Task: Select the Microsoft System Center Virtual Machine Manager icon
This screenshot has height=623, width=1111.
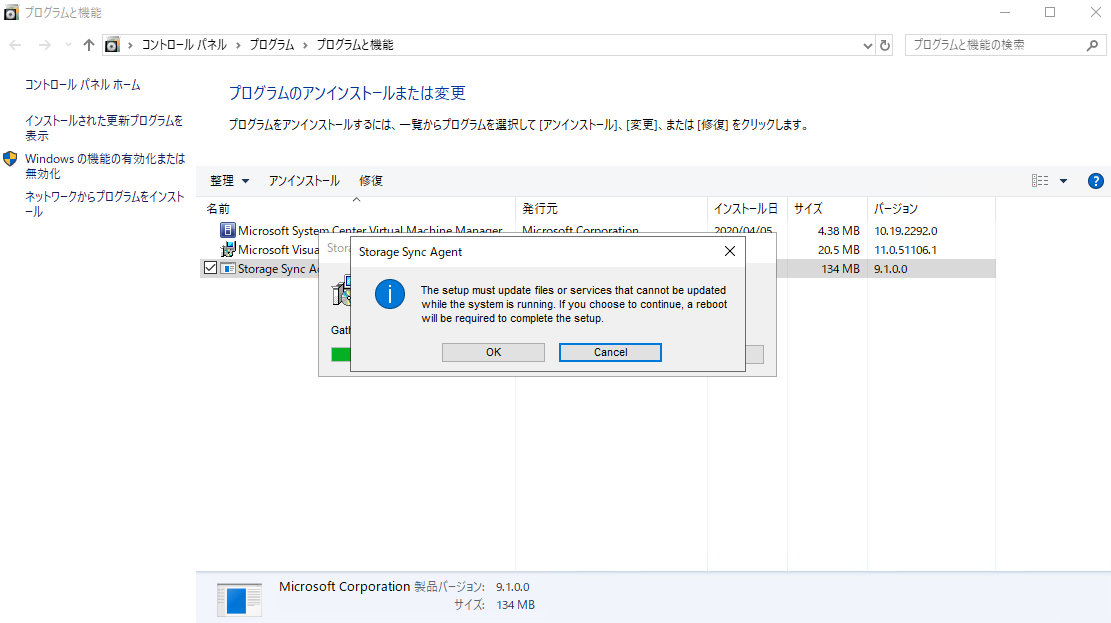Action: pos(227,230)
